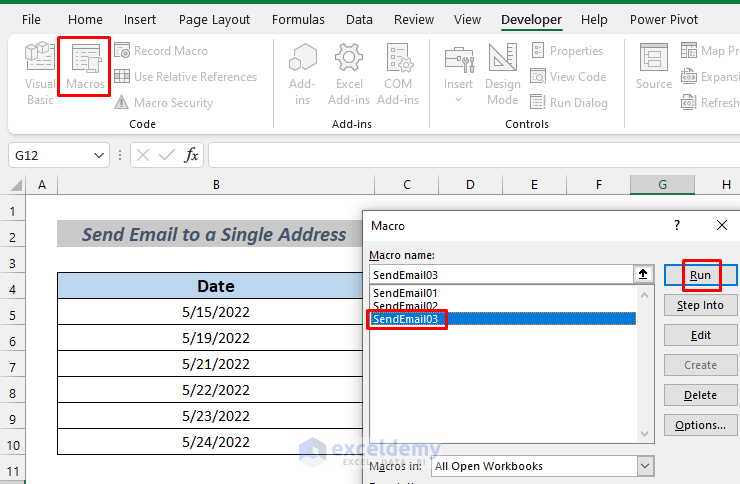Open Insert Function fx button
This screenshot has height=484, width=740.
coord(191,155)
